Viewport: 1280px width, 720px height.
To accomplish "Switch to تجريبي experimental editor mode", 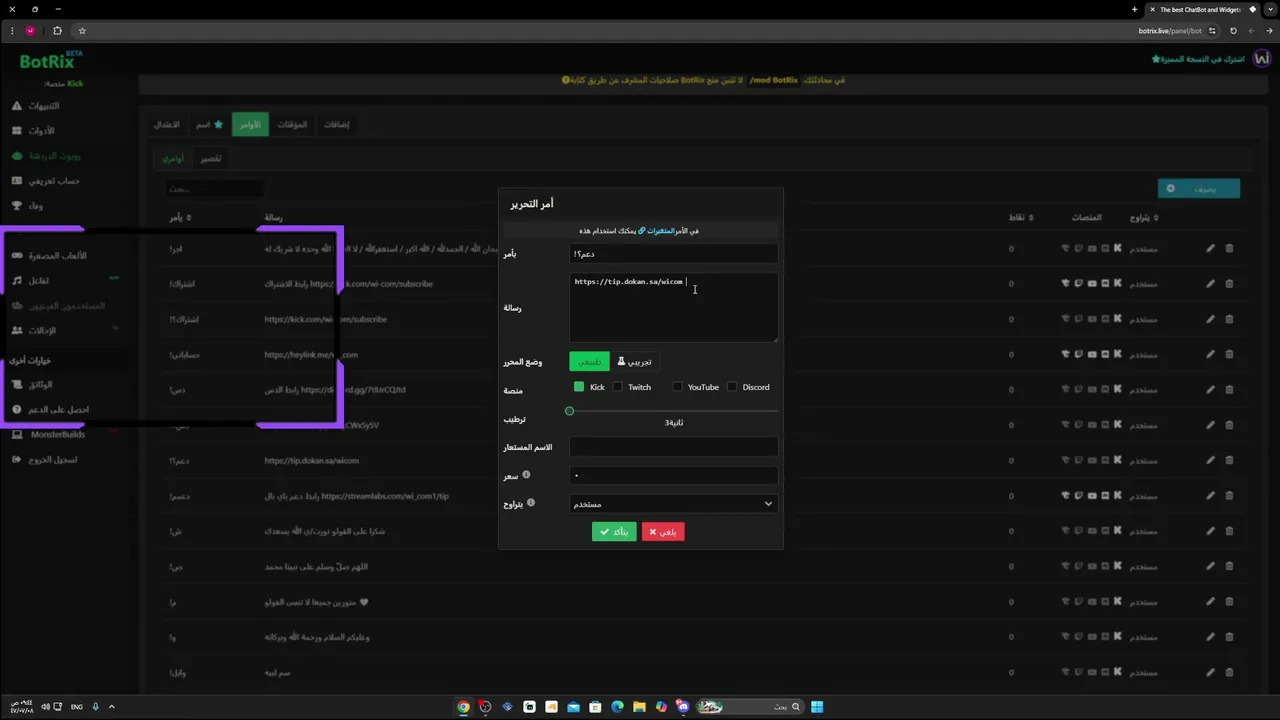I will click(x=634, y=362).
